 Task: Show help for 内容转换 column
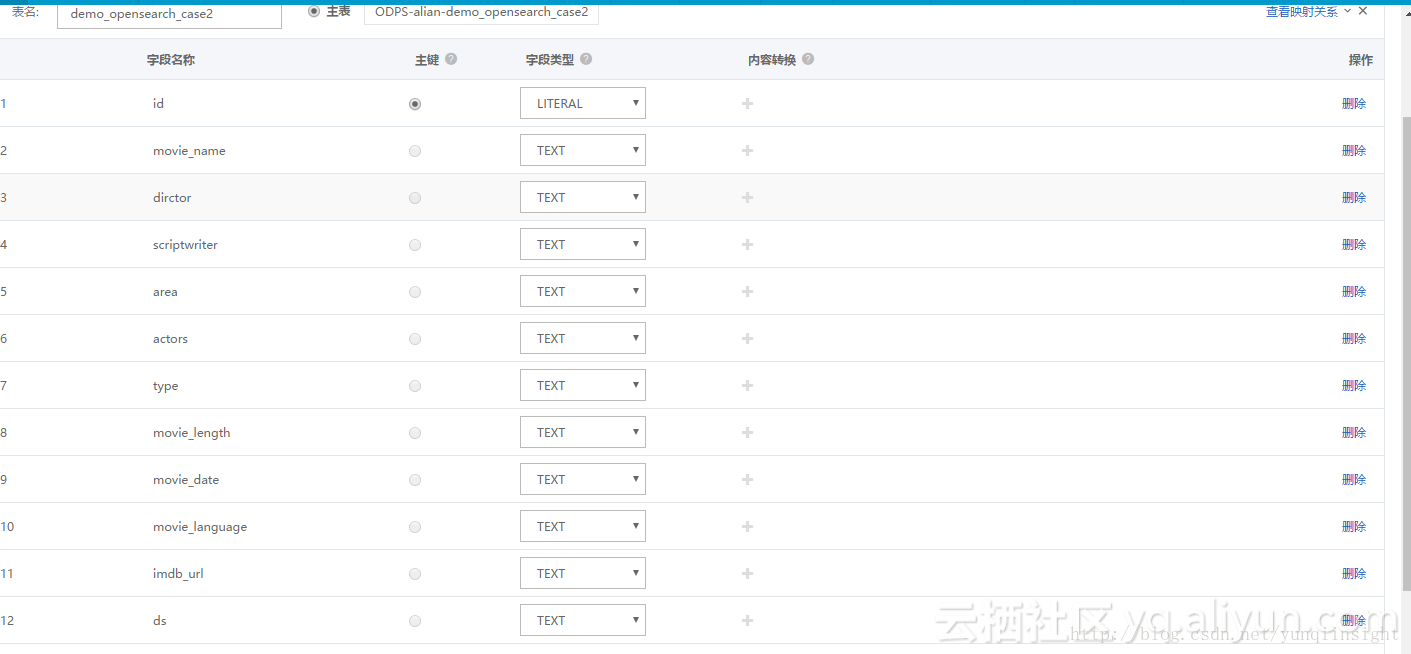pyautogui.click(x=808, y=59)
